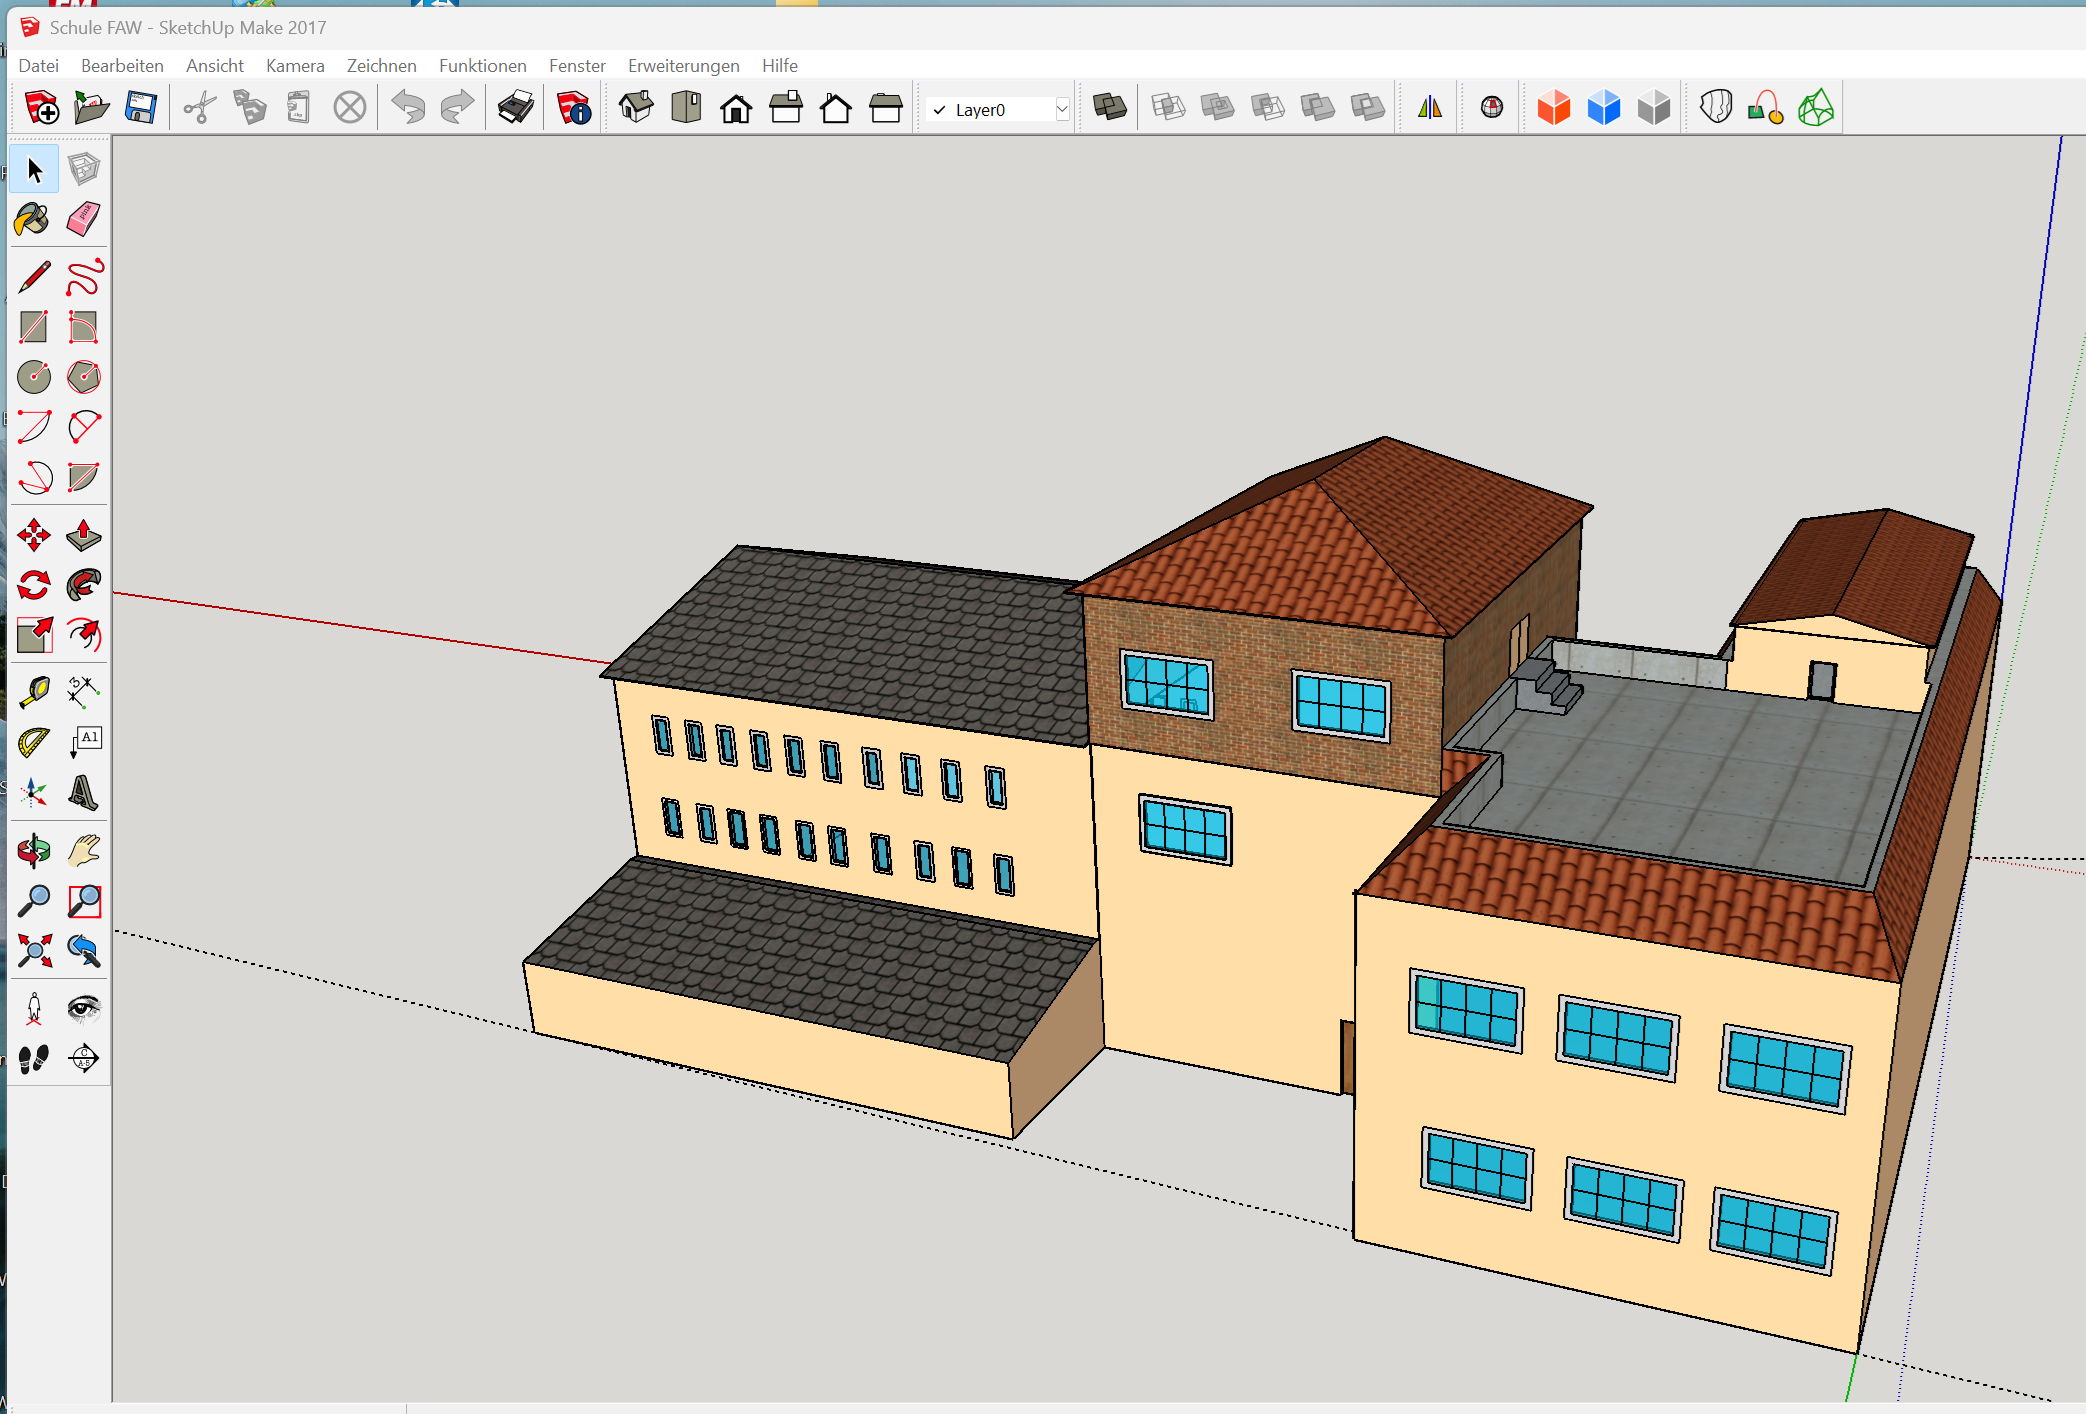This screenshot has width=2086, height=1414.
Task: Select the Rotate tool
Action: tap(33, 585)
